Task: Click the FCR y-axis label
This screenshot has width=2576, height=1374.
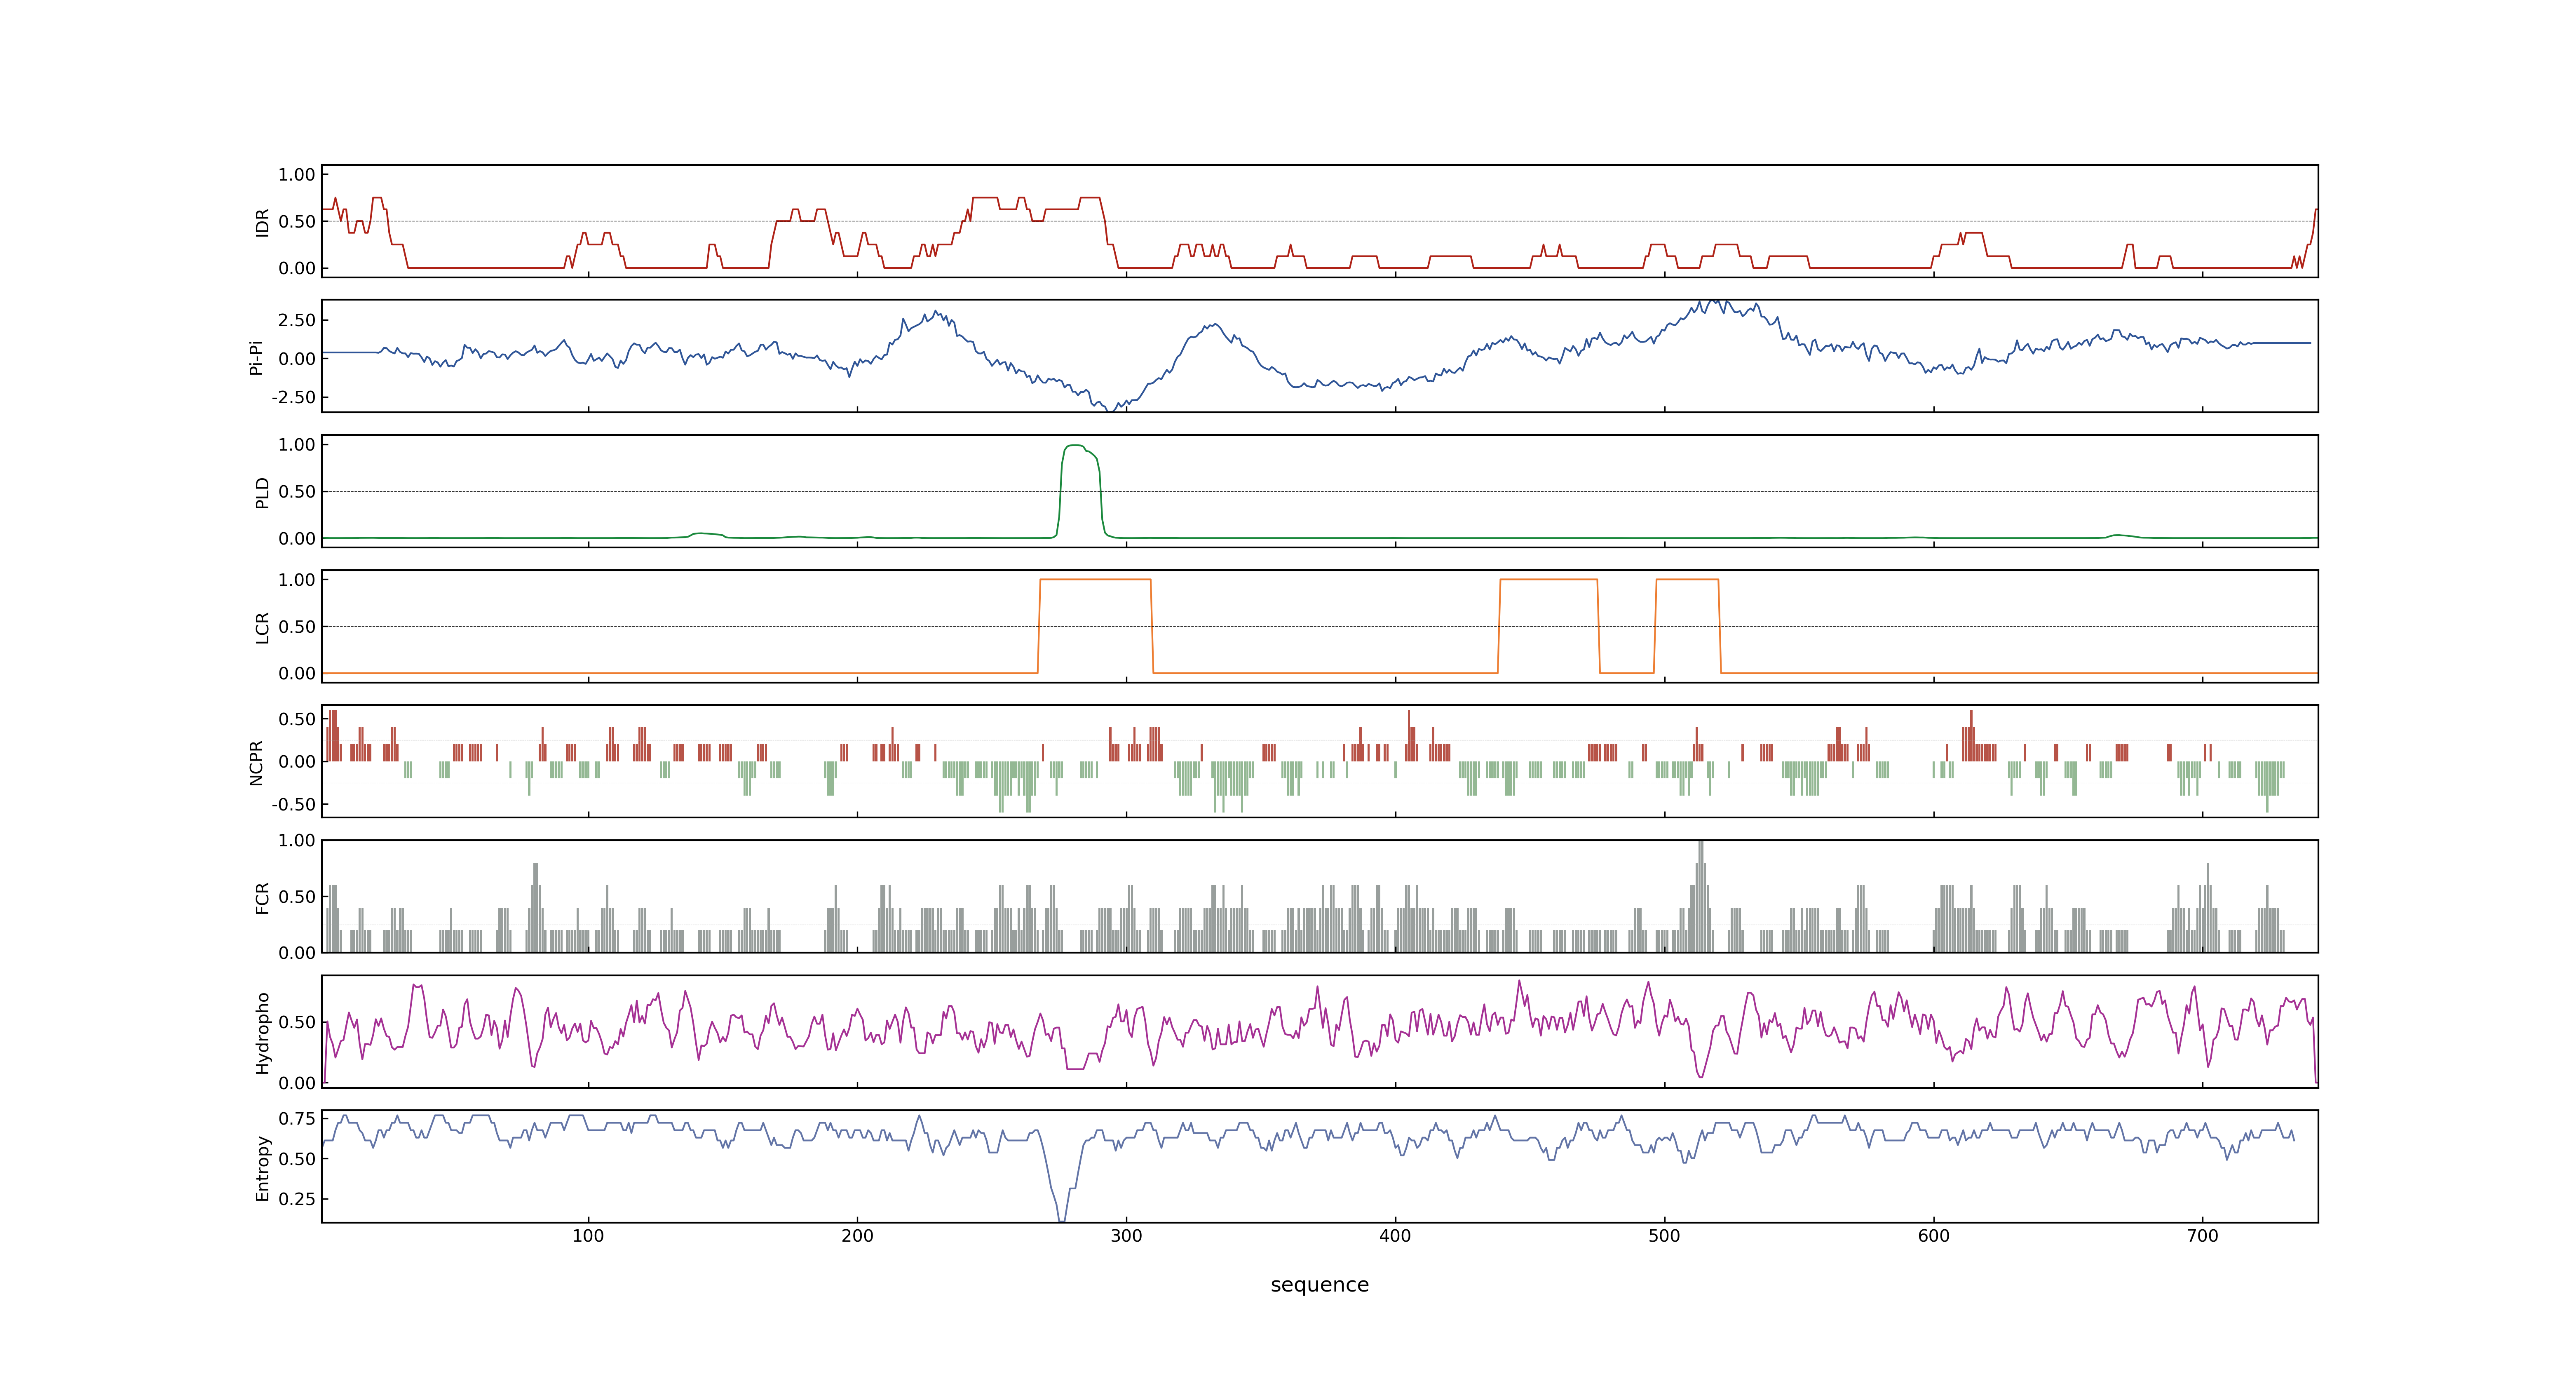Action: 263,897
